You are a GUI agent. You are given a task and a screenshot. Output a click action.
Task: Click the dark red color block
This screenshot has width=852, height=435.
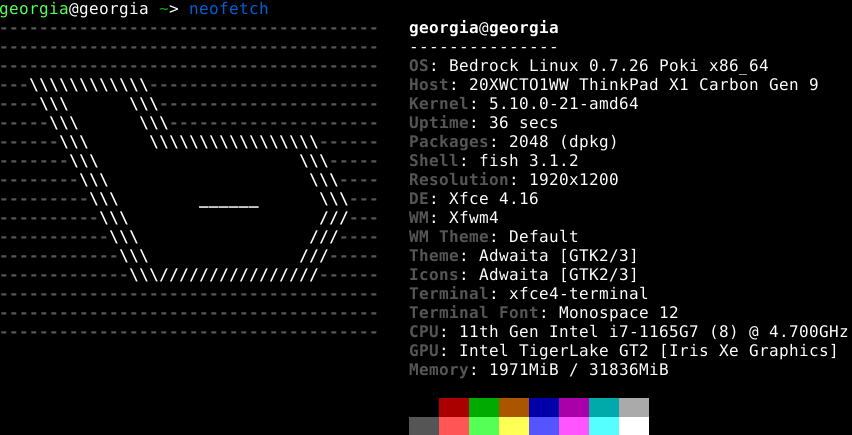(454, 407)
